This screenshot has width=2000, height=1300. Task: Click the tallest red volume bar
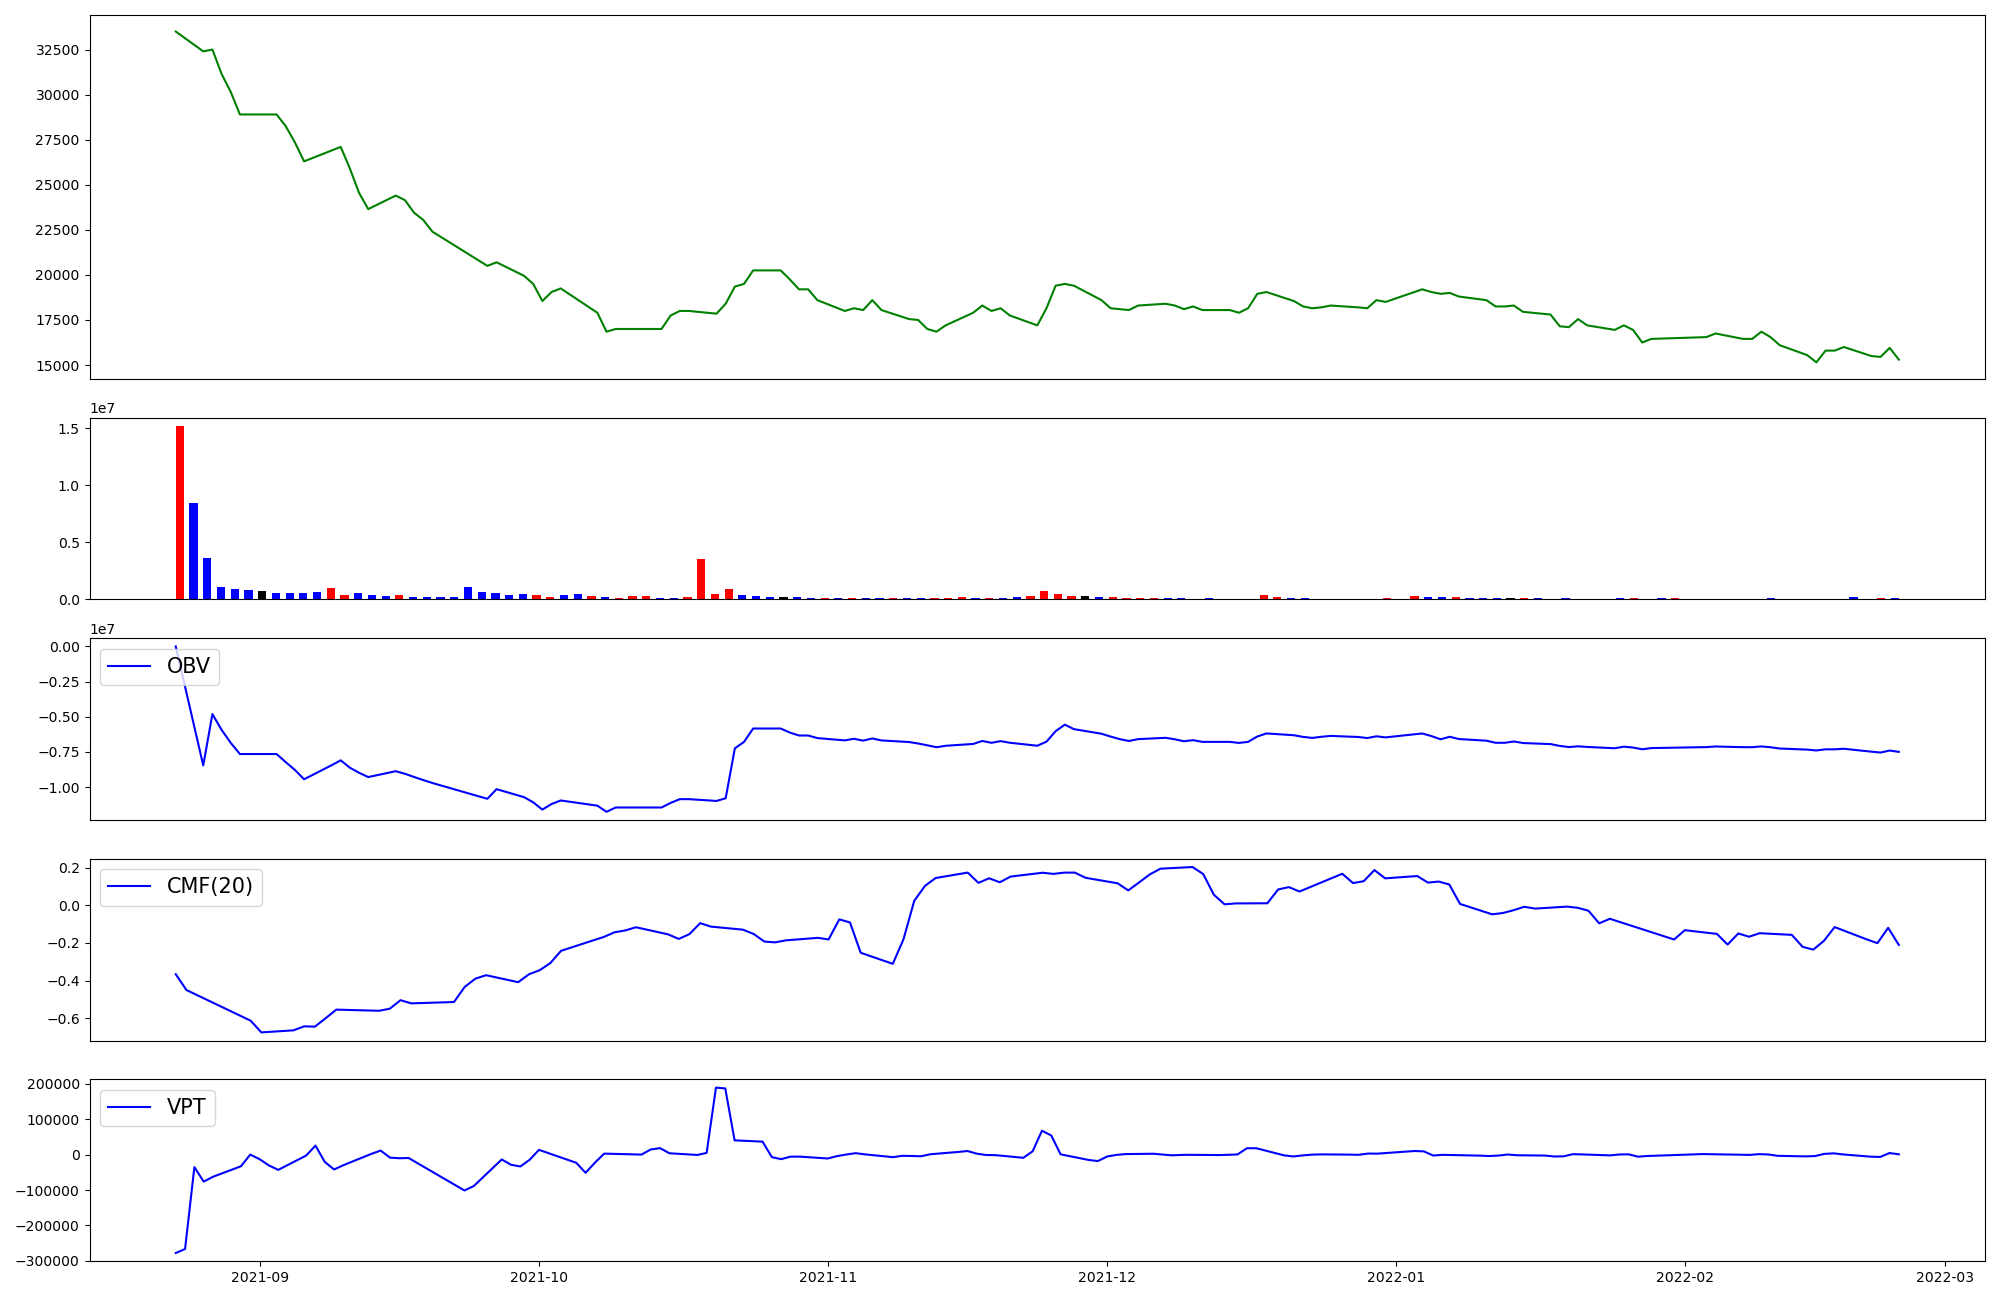pyautogui.click(x=180, y=512)
